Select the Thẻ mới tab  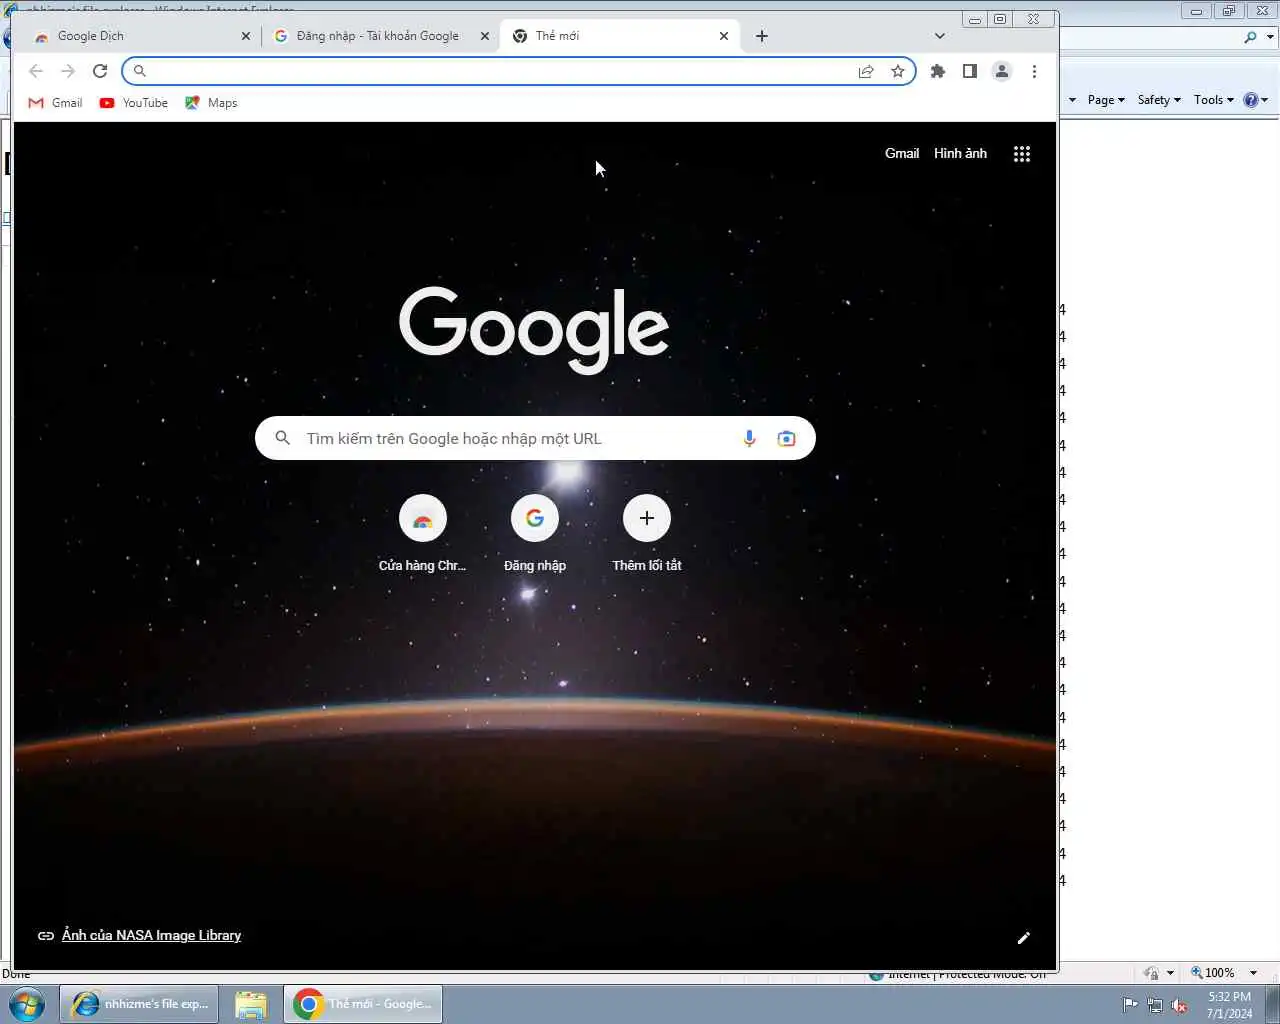(620, 36)
